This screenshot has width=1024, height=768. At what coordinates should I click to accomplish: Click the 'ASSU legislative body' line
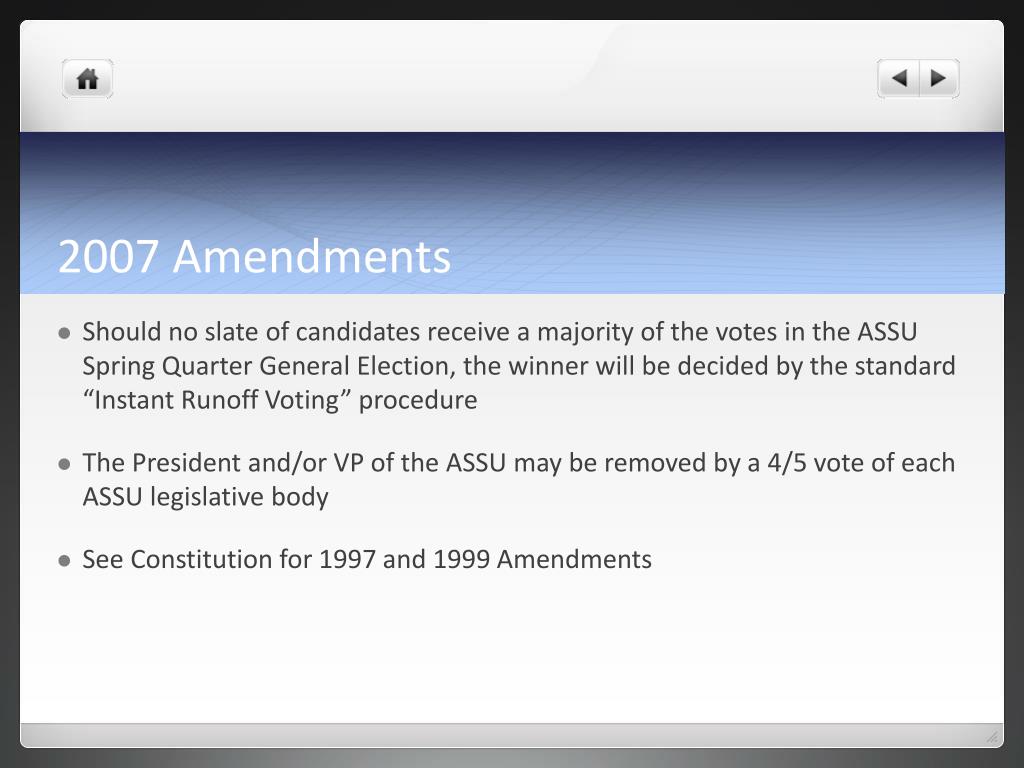(x=205, y=497)
